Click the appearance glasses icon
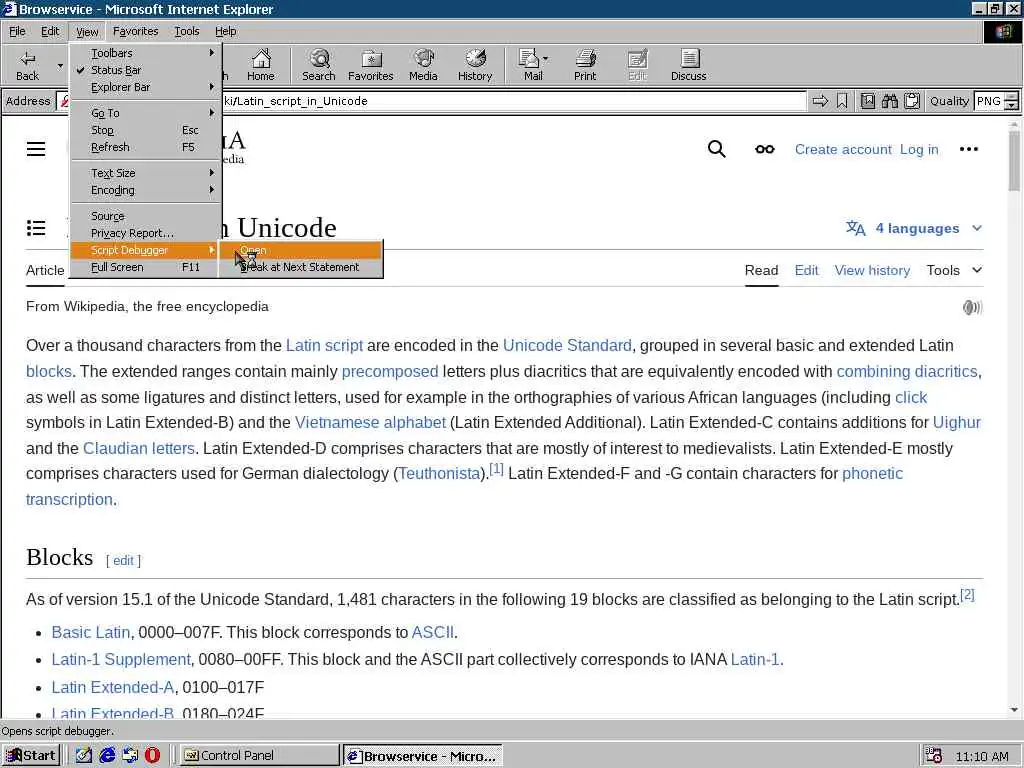Viewport: 1024px width, 768px height. click(765, 150)
